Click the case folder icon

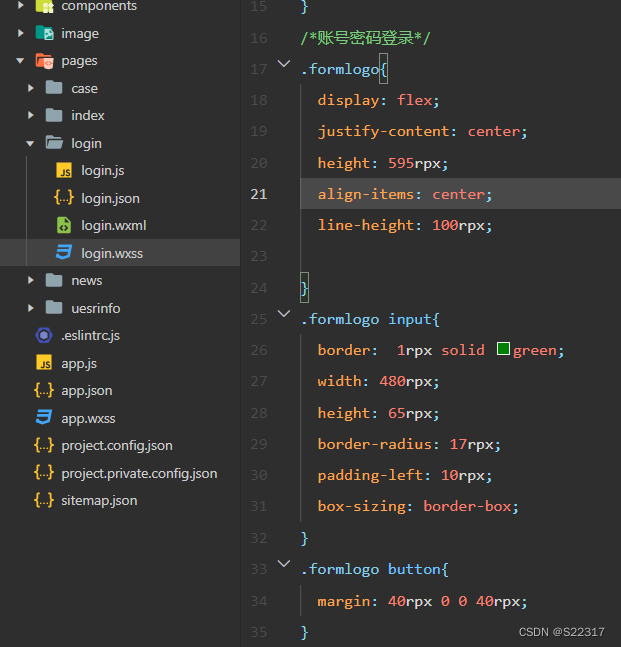[54, 87]
